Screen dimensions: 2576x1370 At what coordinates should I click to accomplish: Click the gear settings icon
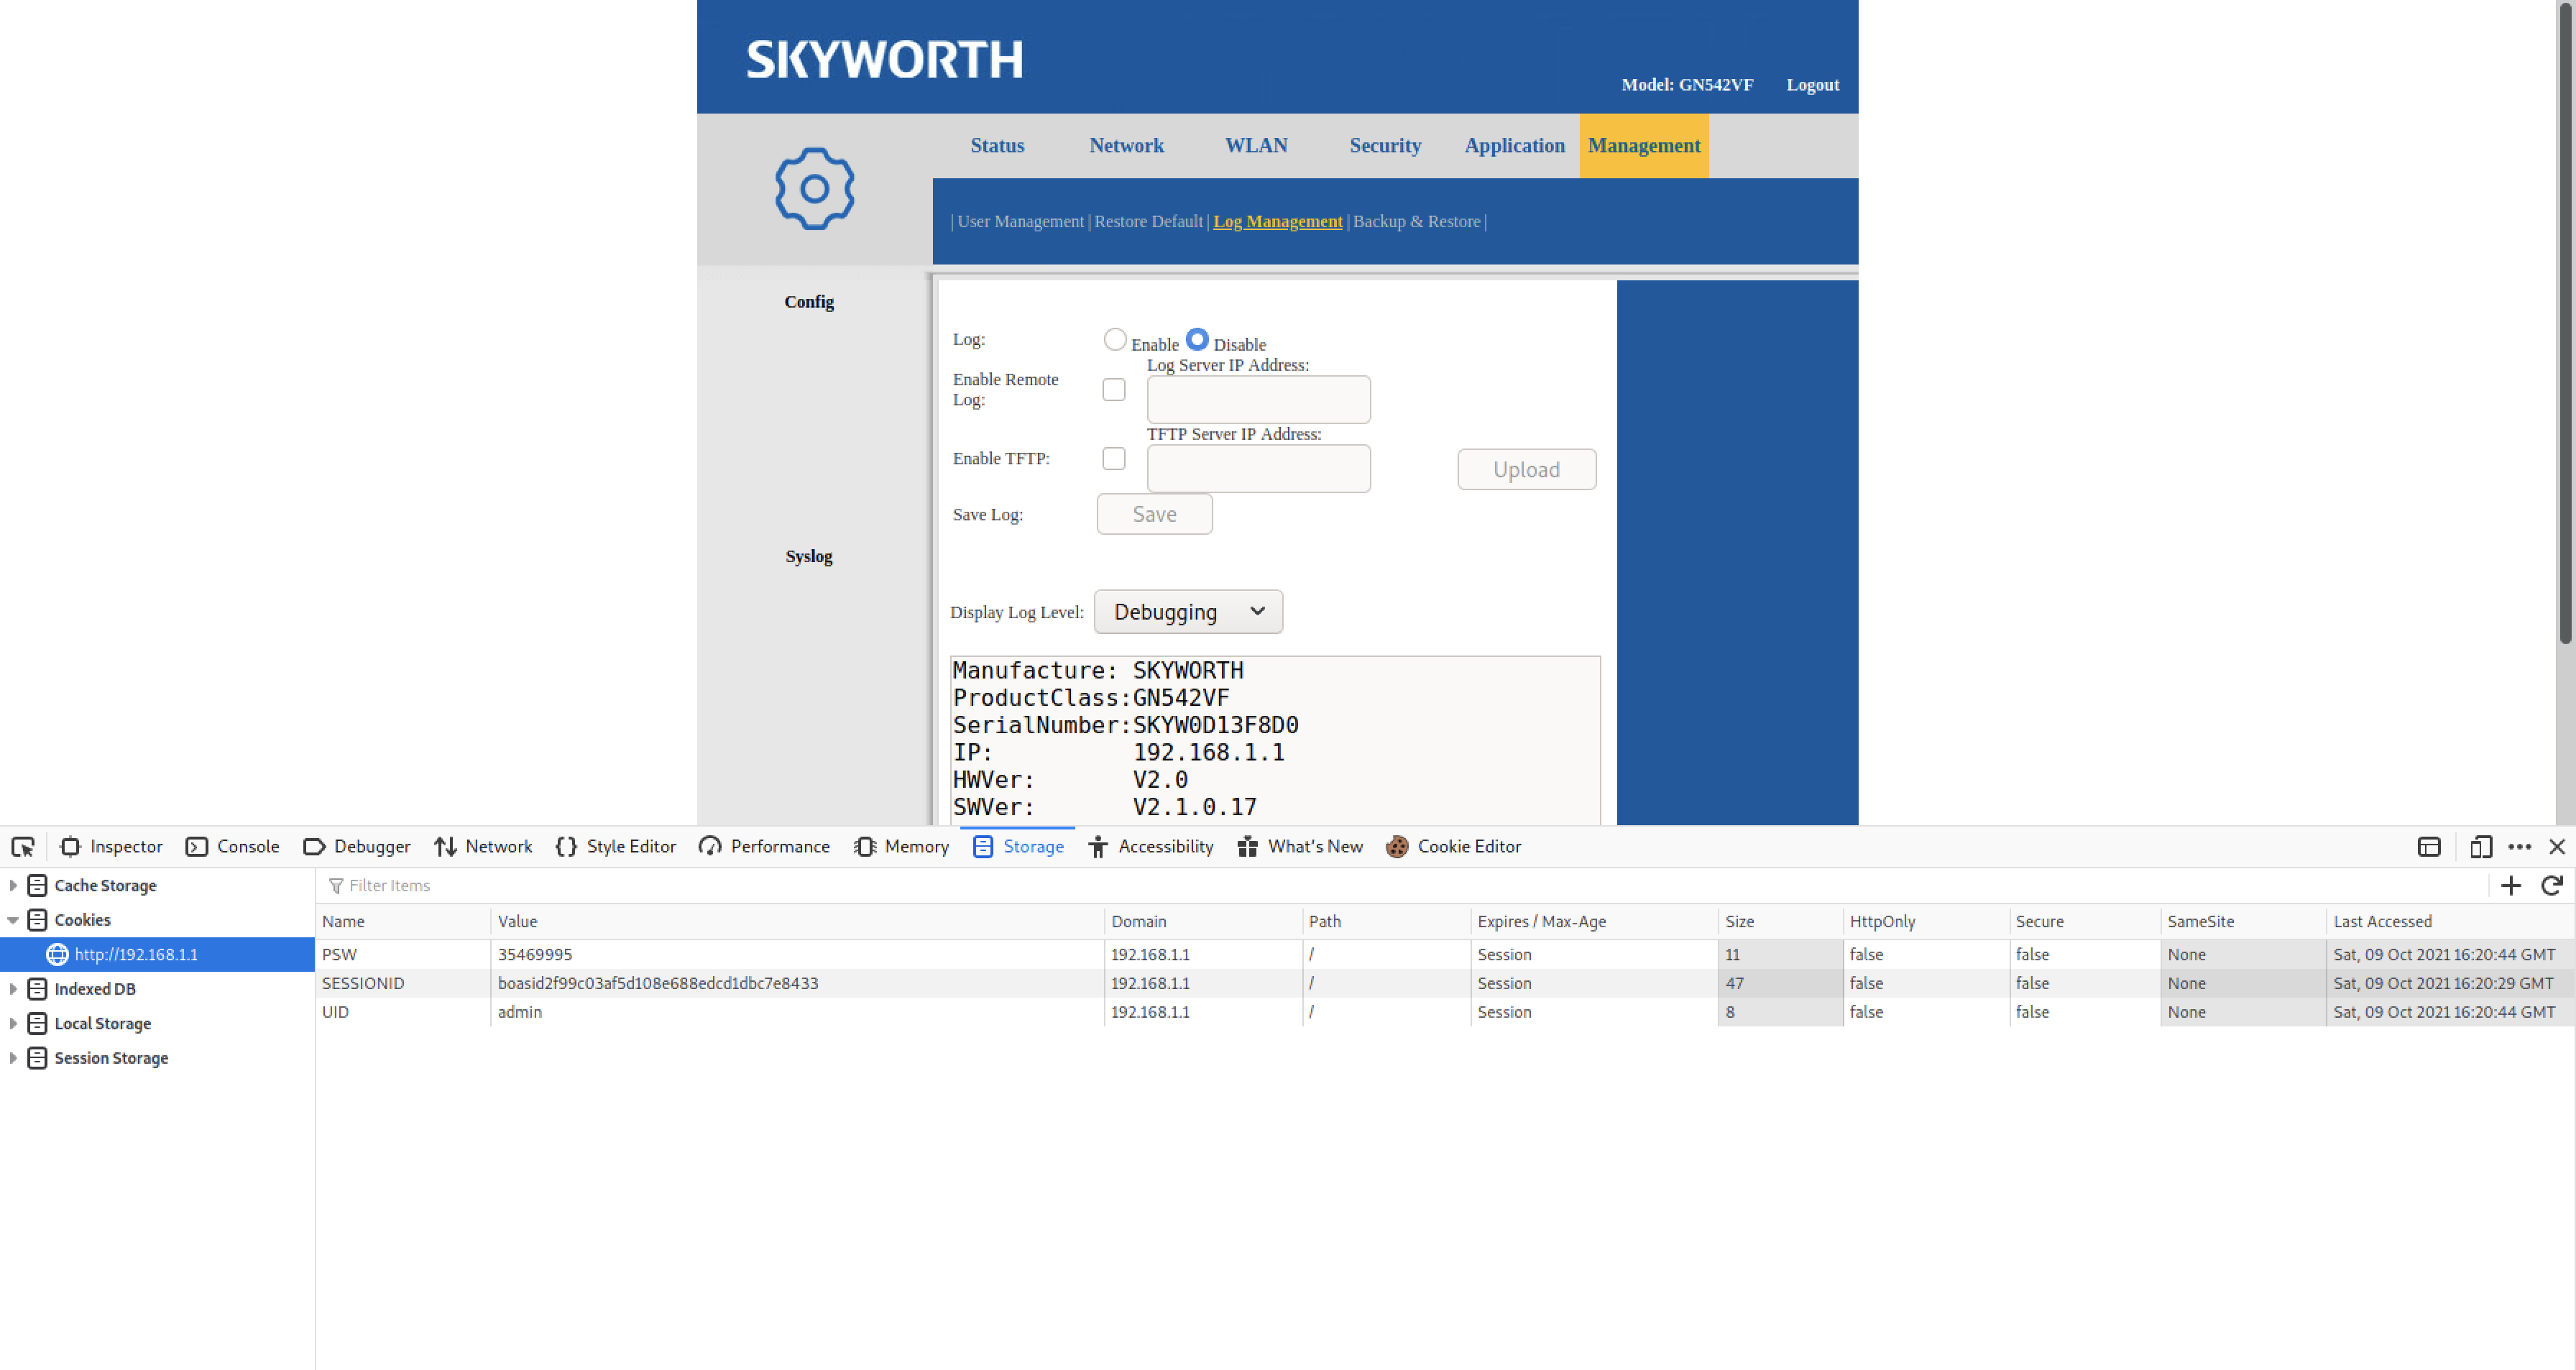click(x=815, y=189)
